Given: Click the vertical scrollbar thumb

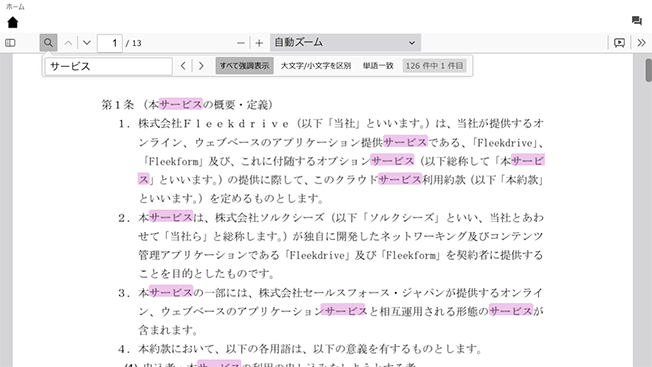Looking at the screenshot, I should pos(648,71).
